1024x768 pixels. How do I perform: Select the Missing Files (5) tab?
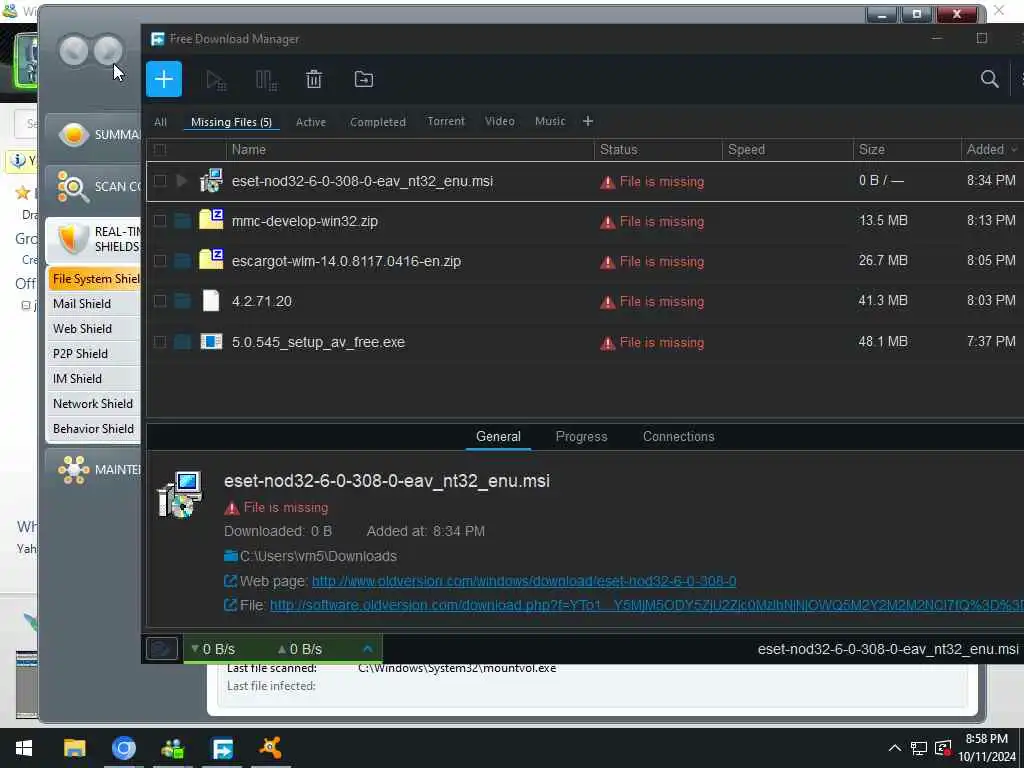click(x=231, y=122)
